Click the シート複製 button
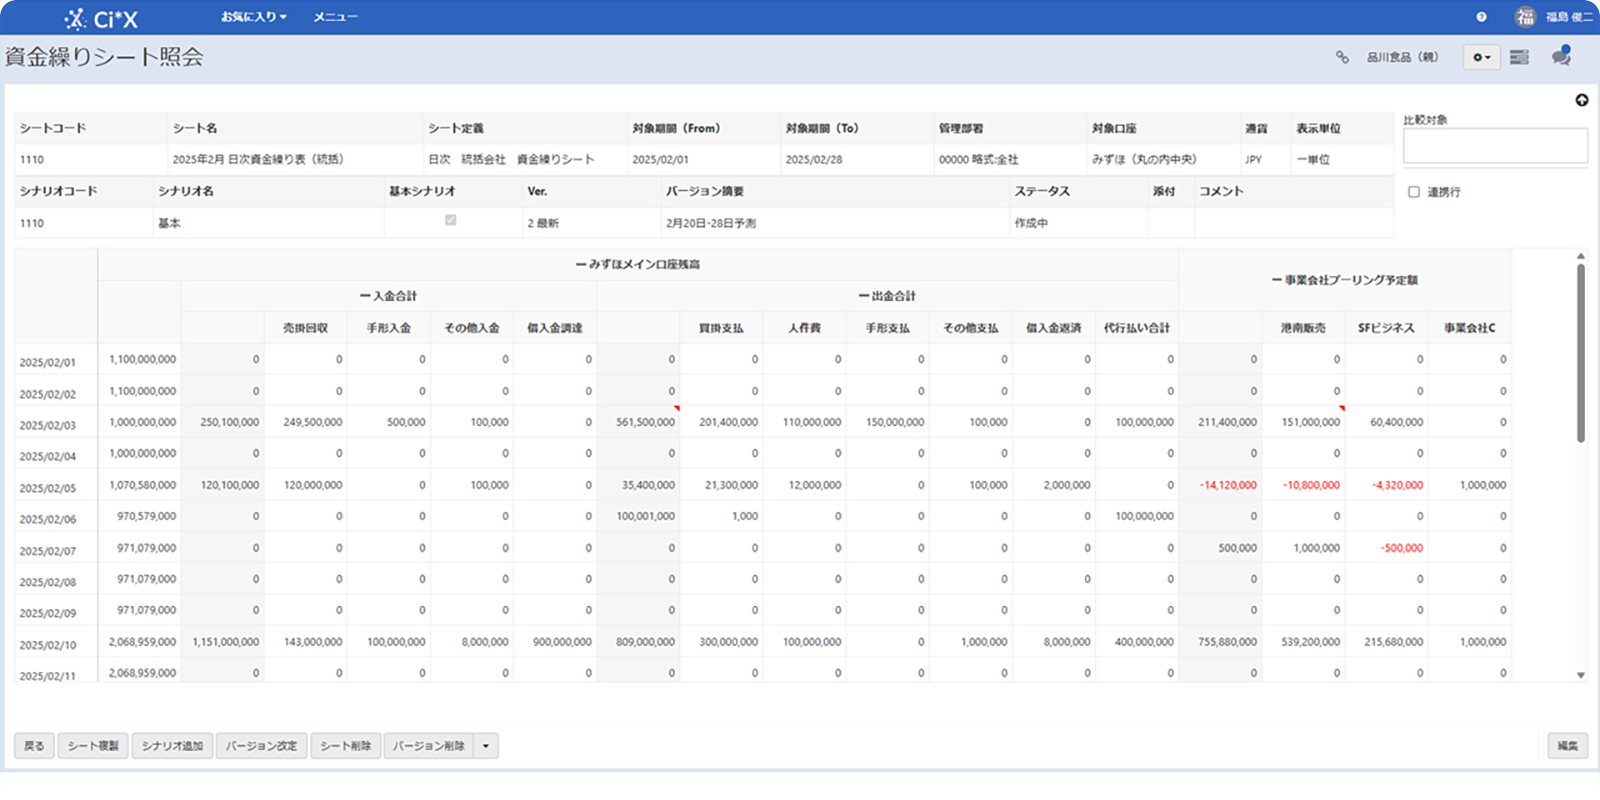 click(93, 746)
